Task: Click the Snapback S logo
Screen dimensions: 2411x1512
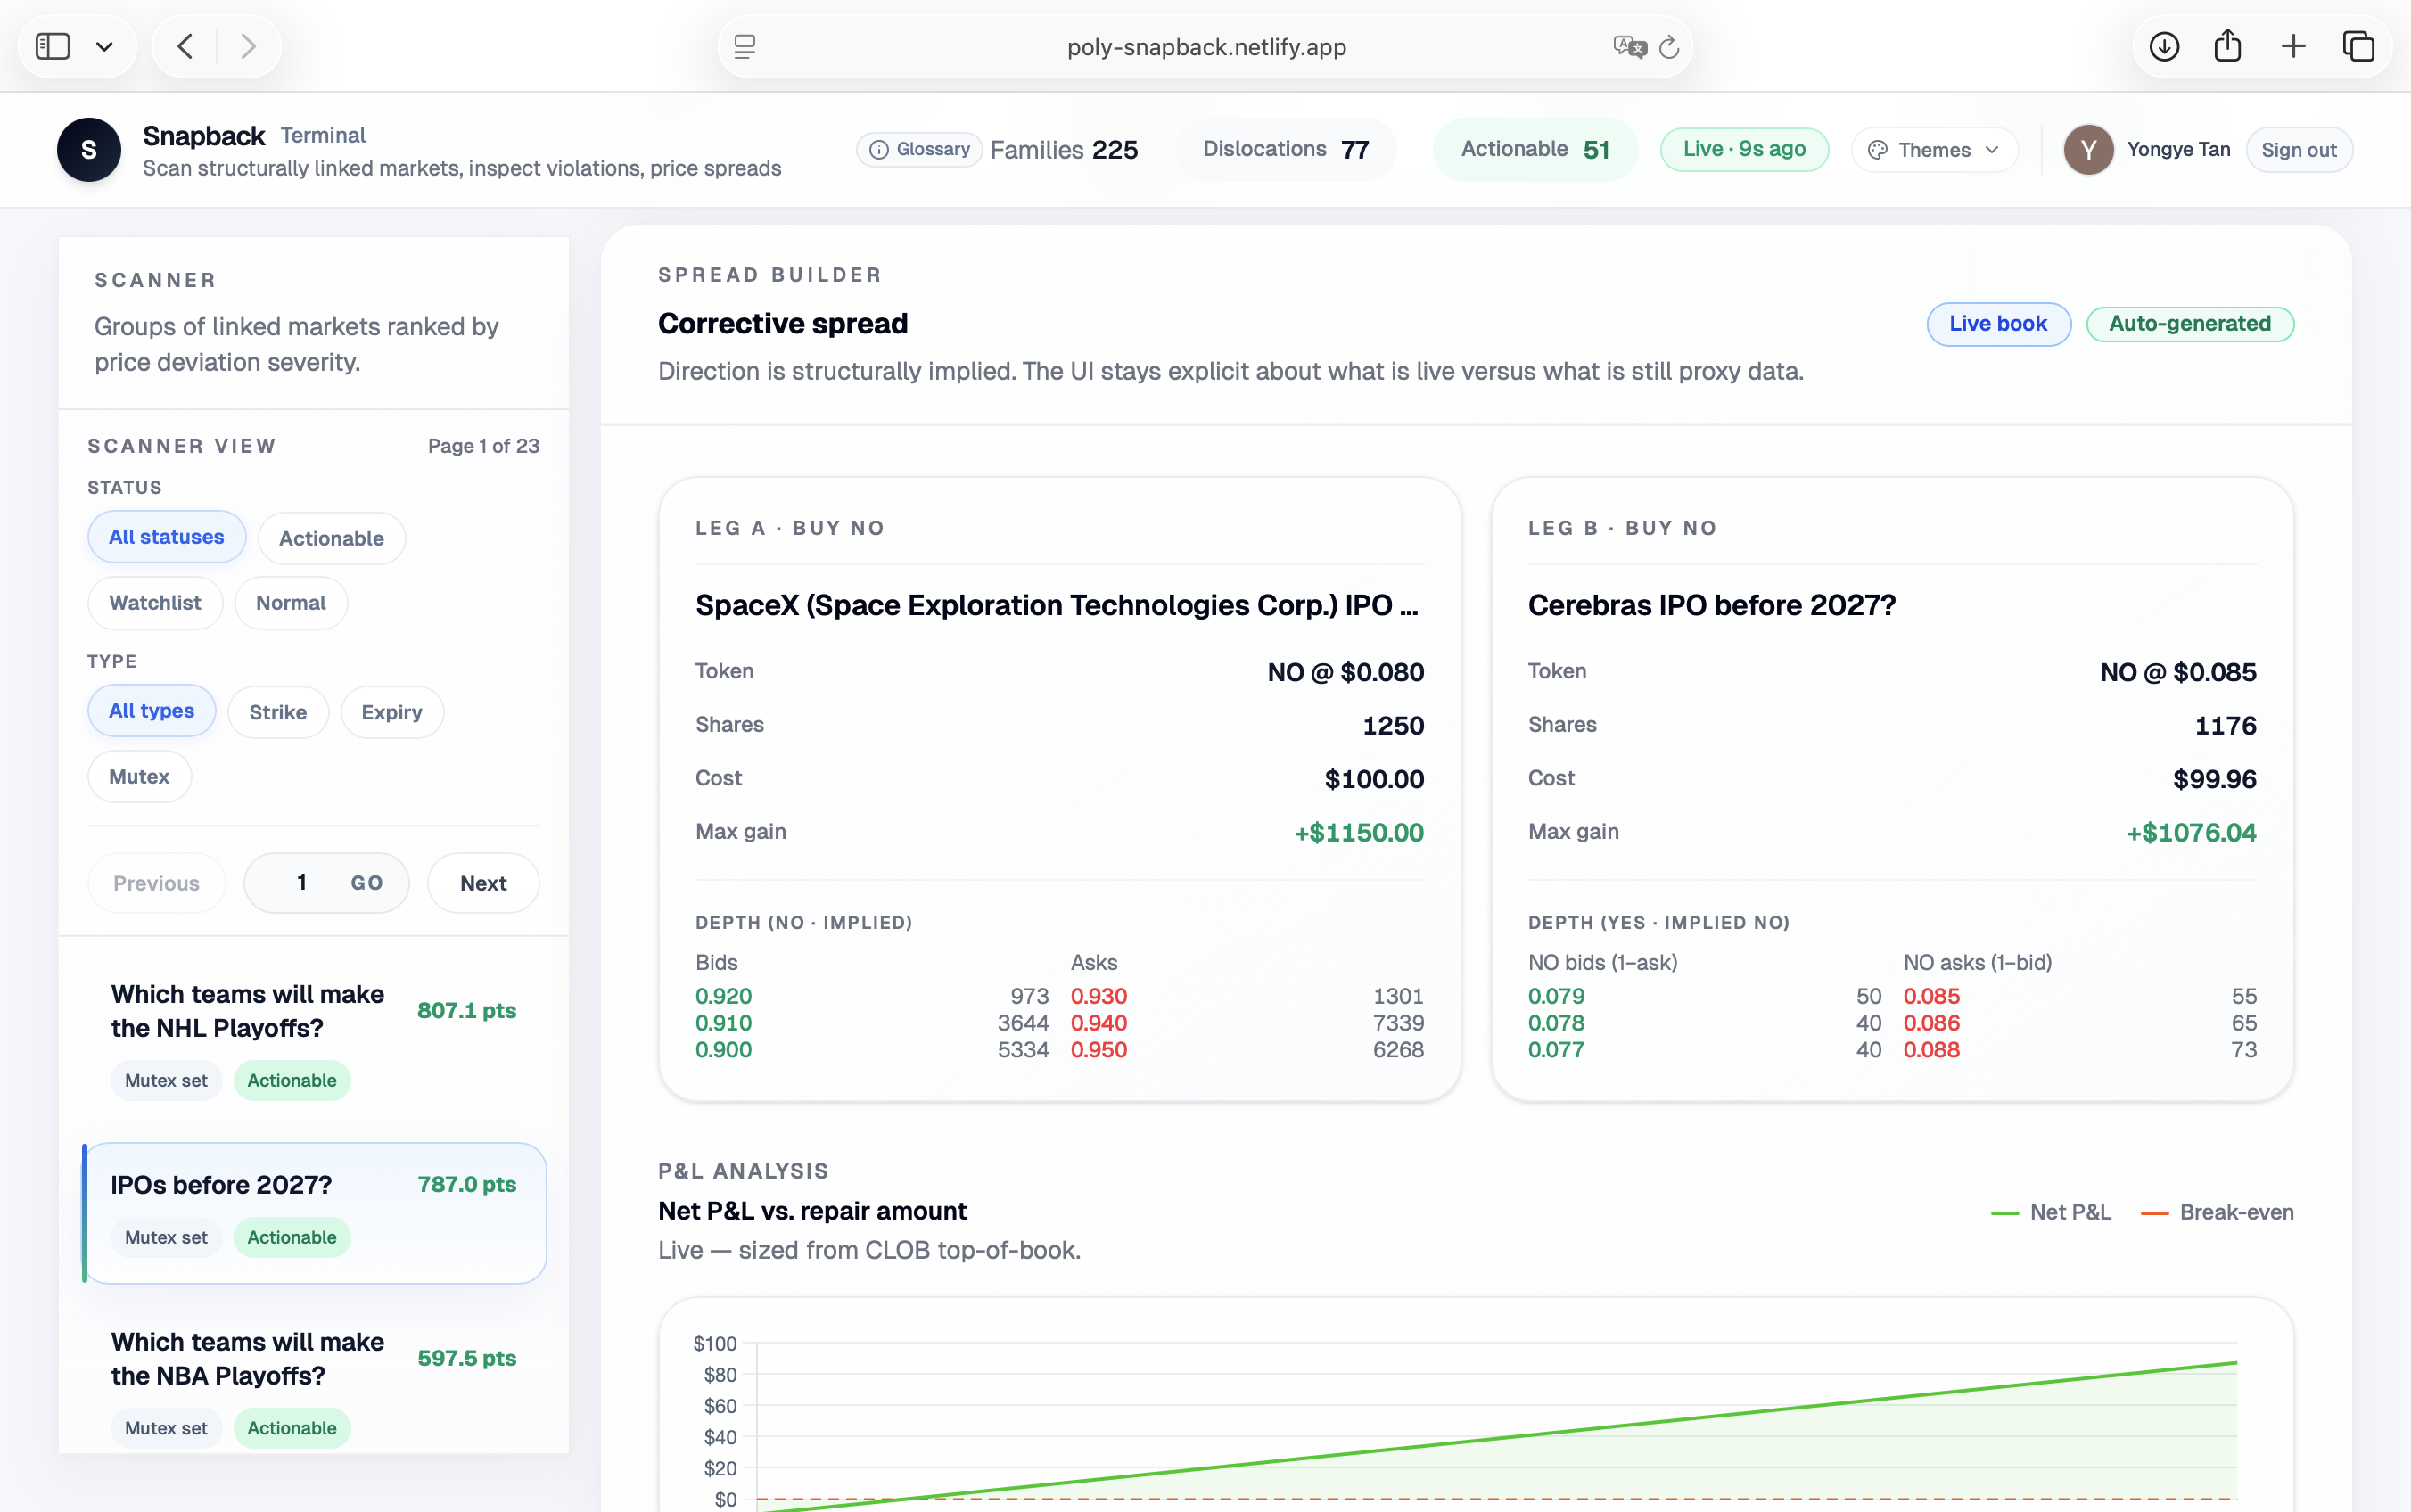Action: click(x=89, y=150)
